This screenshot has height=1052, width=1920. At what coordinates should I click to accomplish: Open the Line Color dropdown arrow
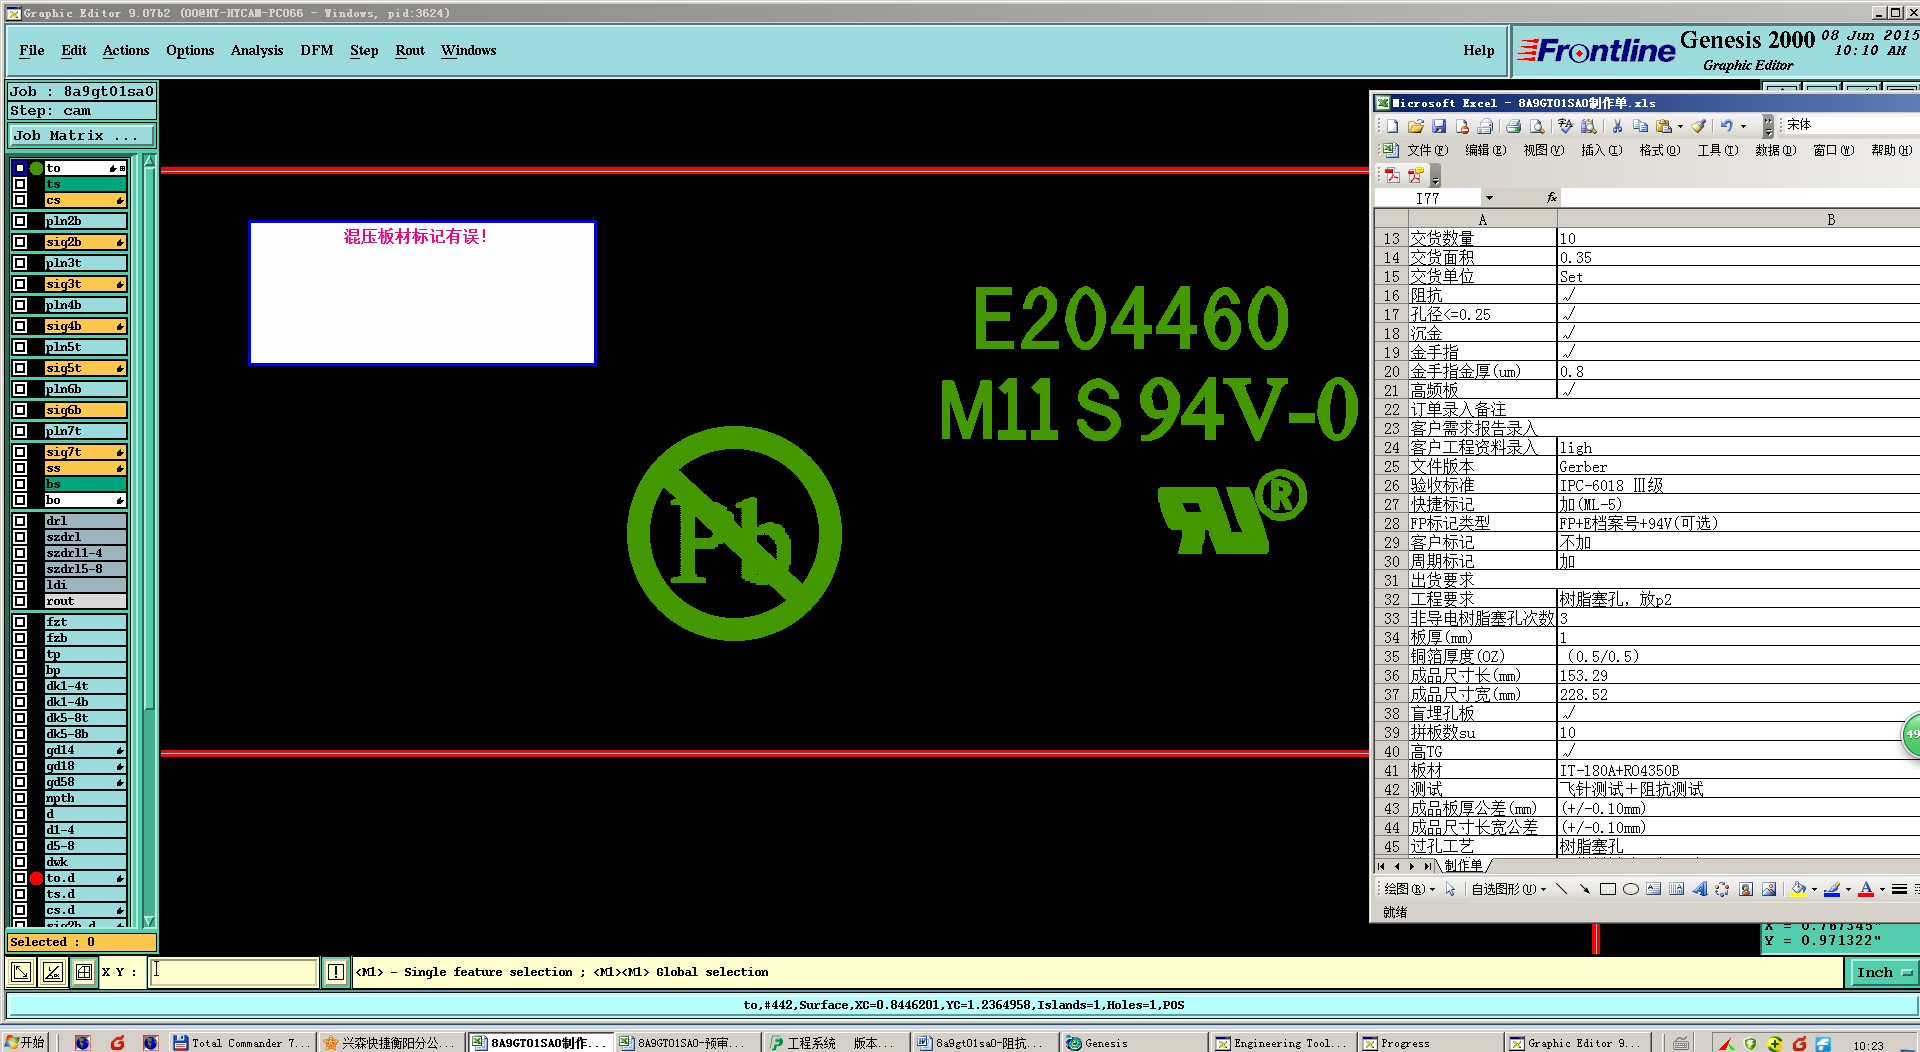[1848, 889]
